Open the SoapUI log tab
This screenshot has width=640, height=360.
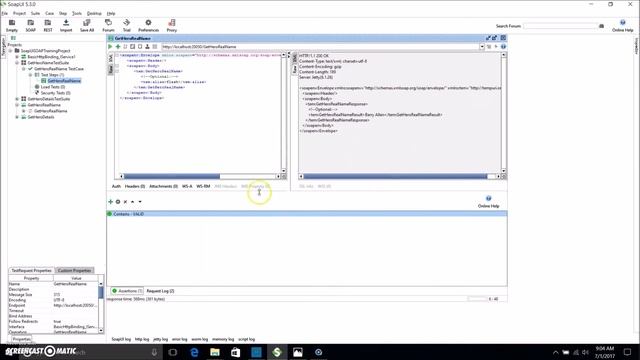121,340
